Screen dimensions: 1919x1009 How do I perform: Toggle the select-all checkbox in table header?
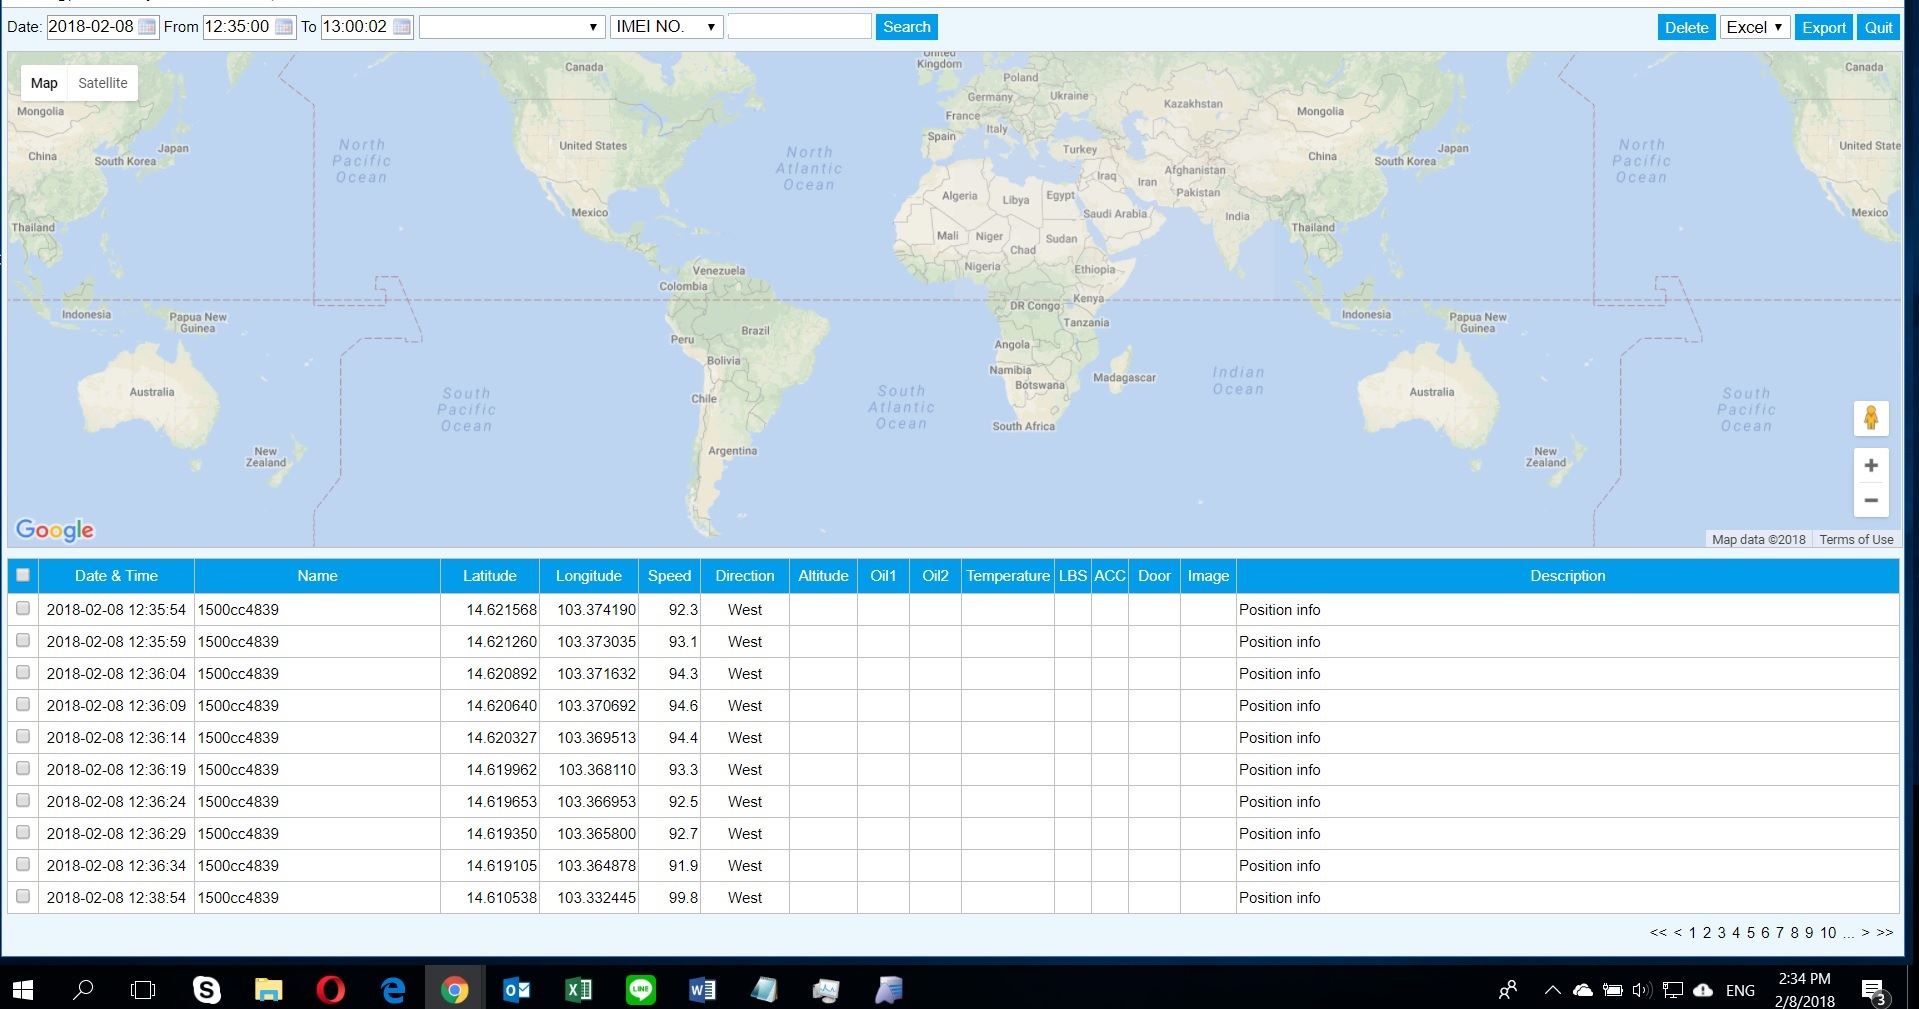point(23,575)
